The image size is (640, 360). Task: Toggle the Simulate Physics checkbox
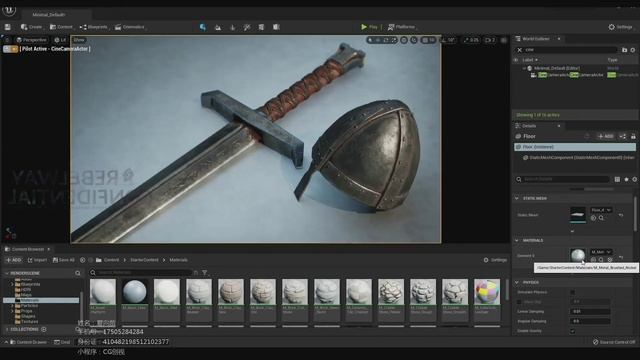[573, 292]
